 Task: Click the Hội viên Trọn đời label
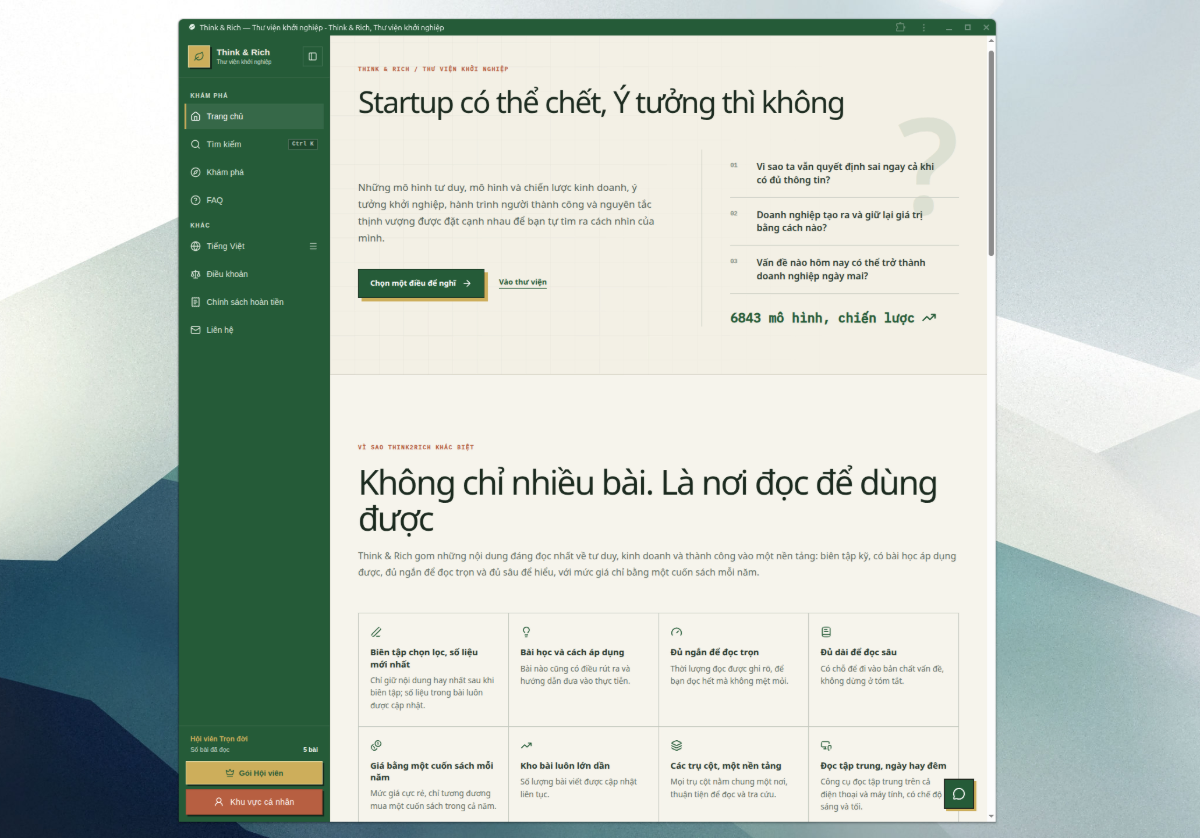pyautogui.click(x=219, y=738)
